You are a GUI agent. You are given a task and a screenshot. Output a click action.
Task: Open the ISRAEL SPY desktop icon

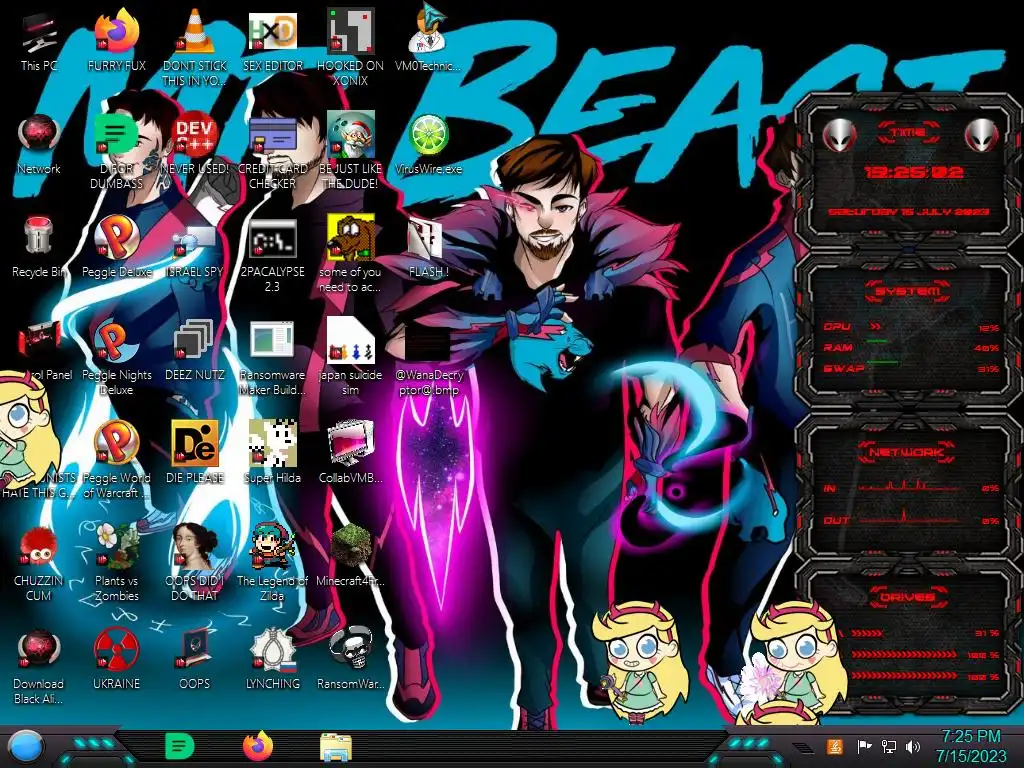point(195,247)
